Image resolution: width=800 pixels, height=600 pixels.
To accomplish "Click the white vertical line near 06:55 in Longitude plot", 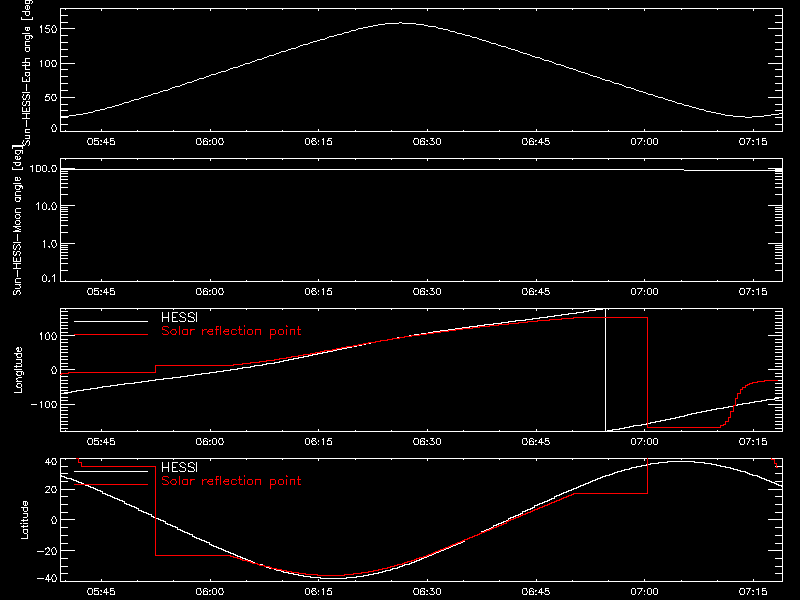I will (606, 370).
